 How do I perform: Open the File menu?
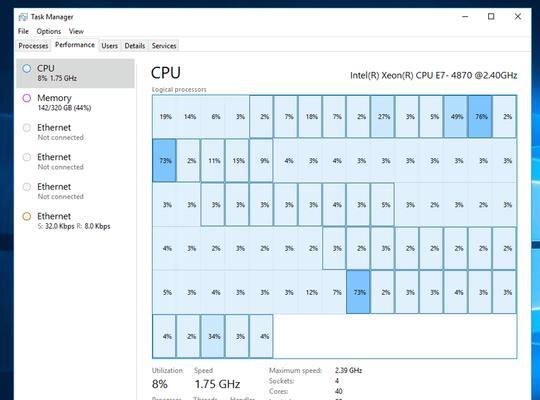23,31
